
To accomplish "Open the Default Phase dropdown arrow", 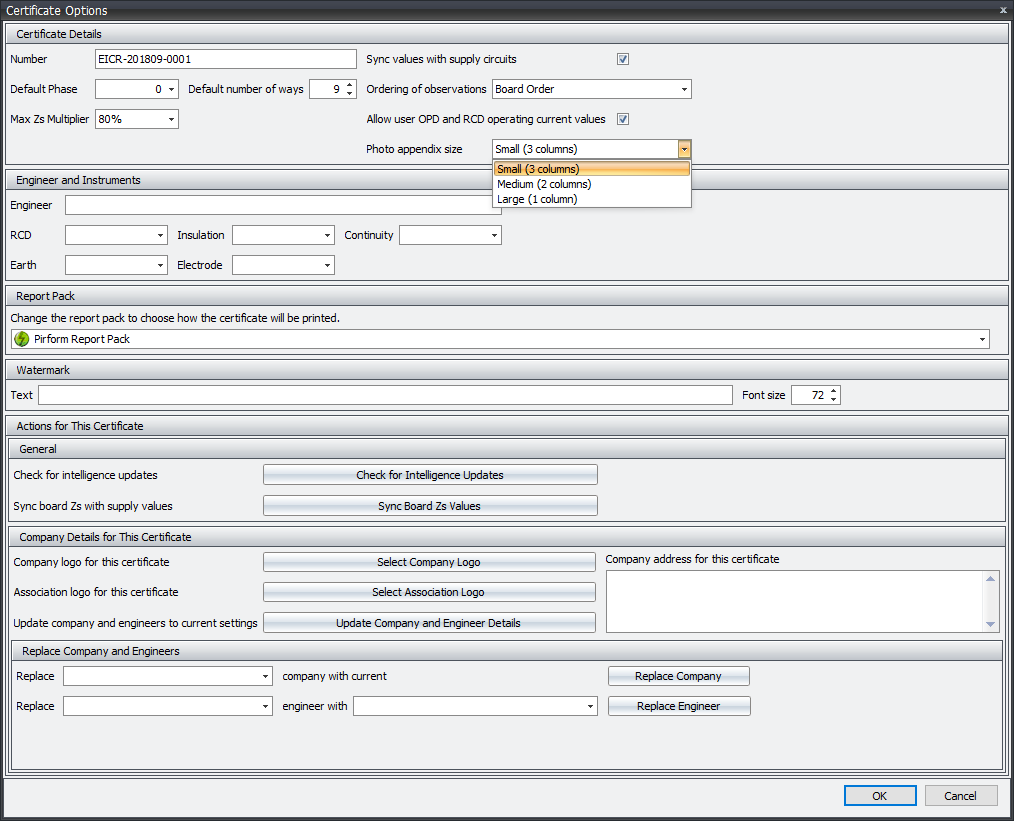I will pyautogui.click(x=172, y=89).
